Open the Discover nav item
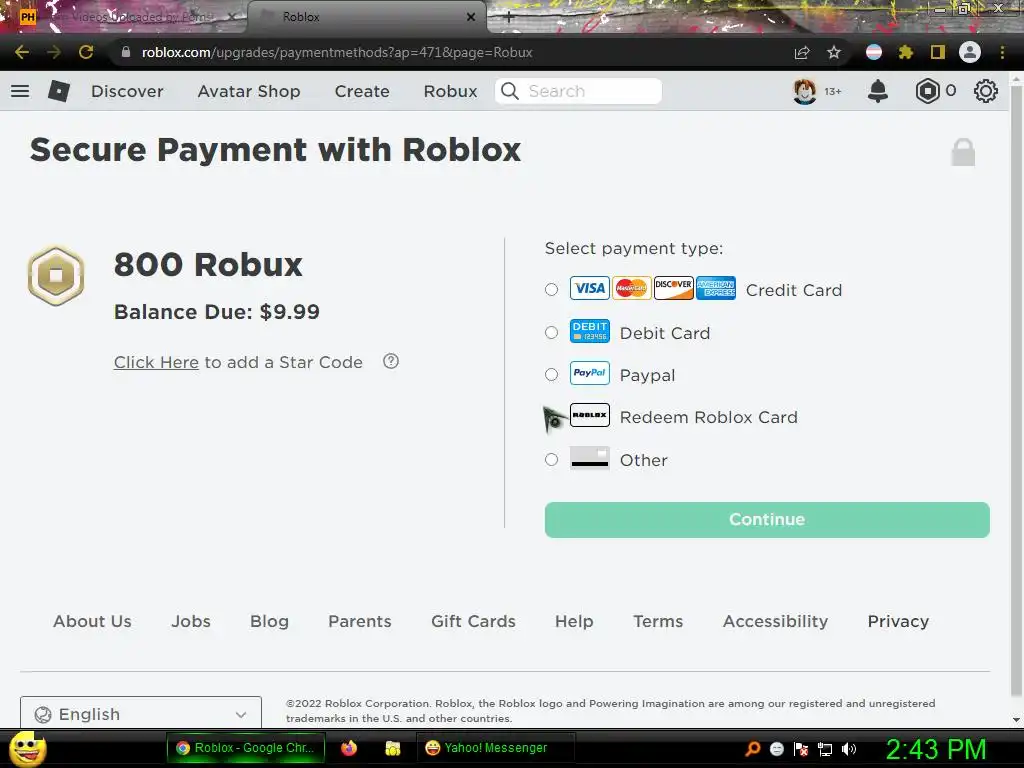Image resolution: width=1024 pixels, height=768 pixels. (x=127, y=91)
